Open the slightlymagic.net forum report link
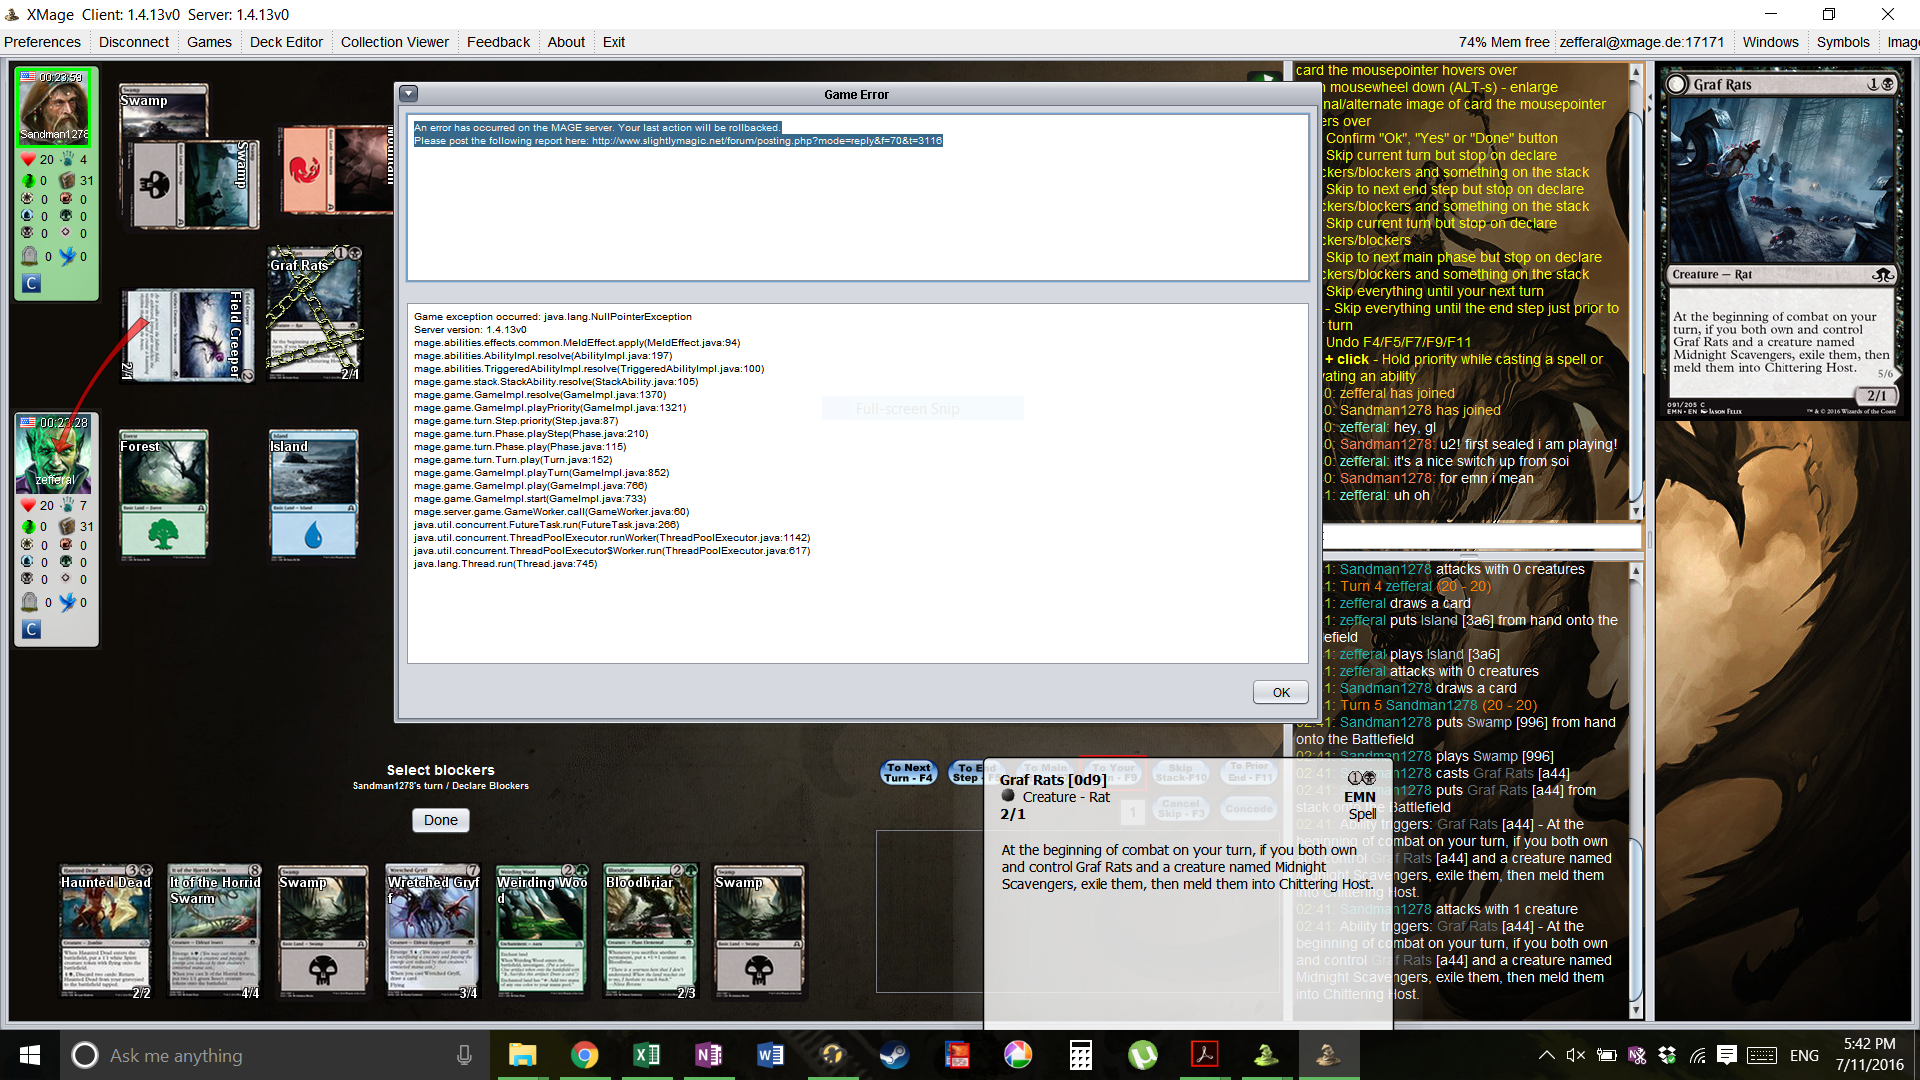1920x1080 pixels. 766,141
